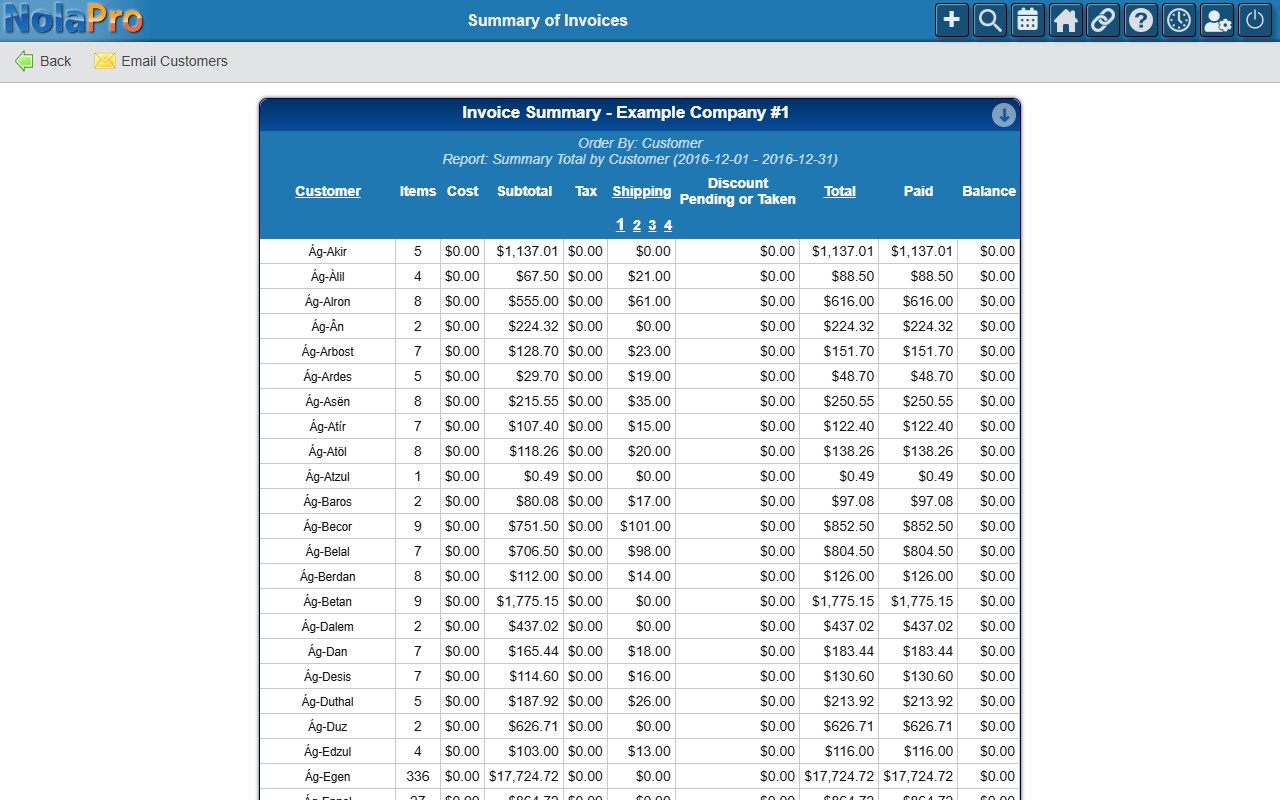Sort by the Total column header

point(840,191)
